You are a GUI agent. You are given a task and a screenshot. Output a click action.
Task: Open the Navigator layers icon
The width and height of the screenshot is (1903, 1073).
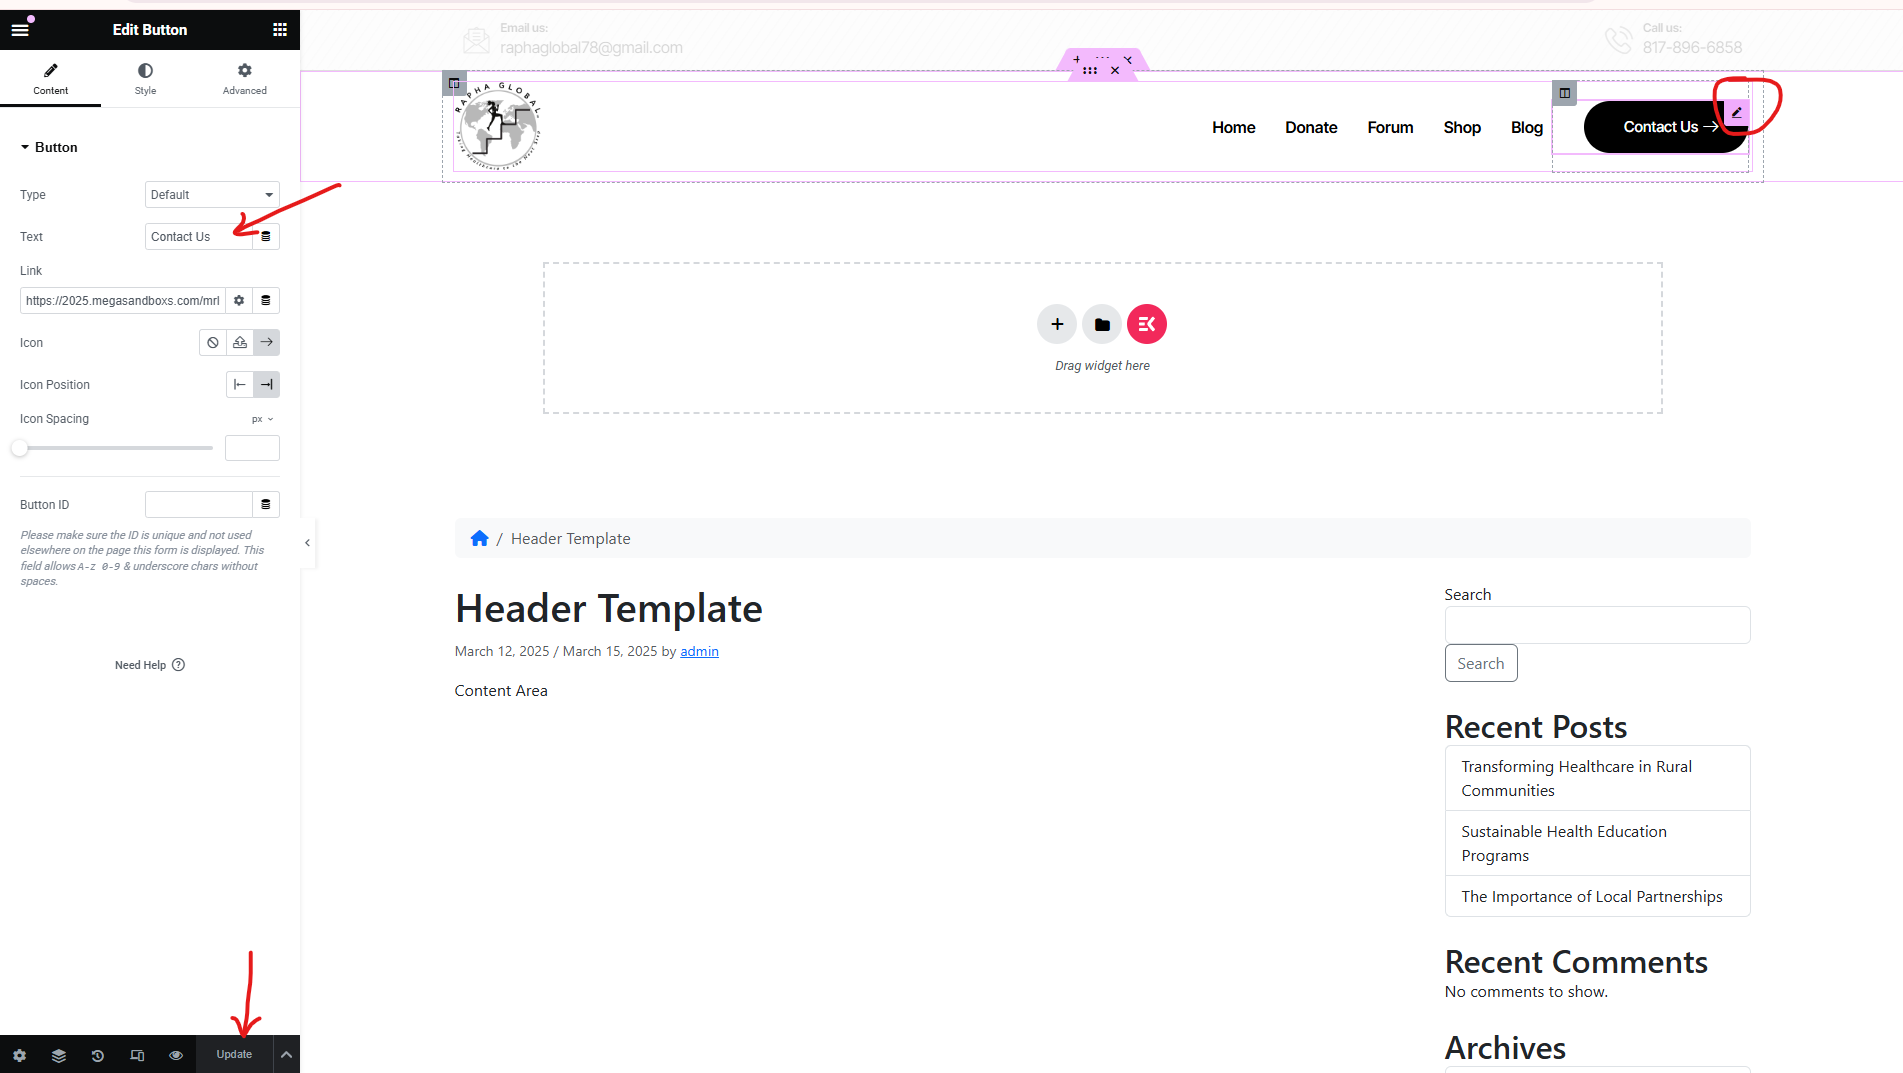pos(59,1055)
